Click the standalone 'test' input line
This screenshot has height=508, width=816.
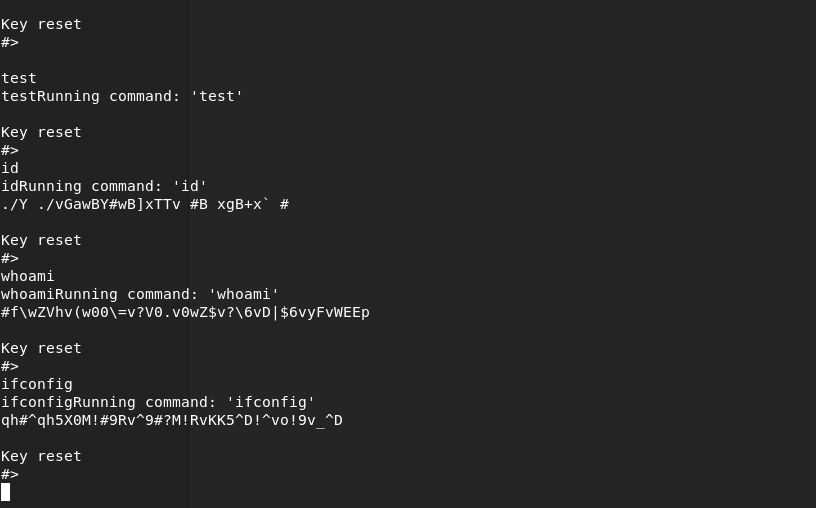(19, 79)
